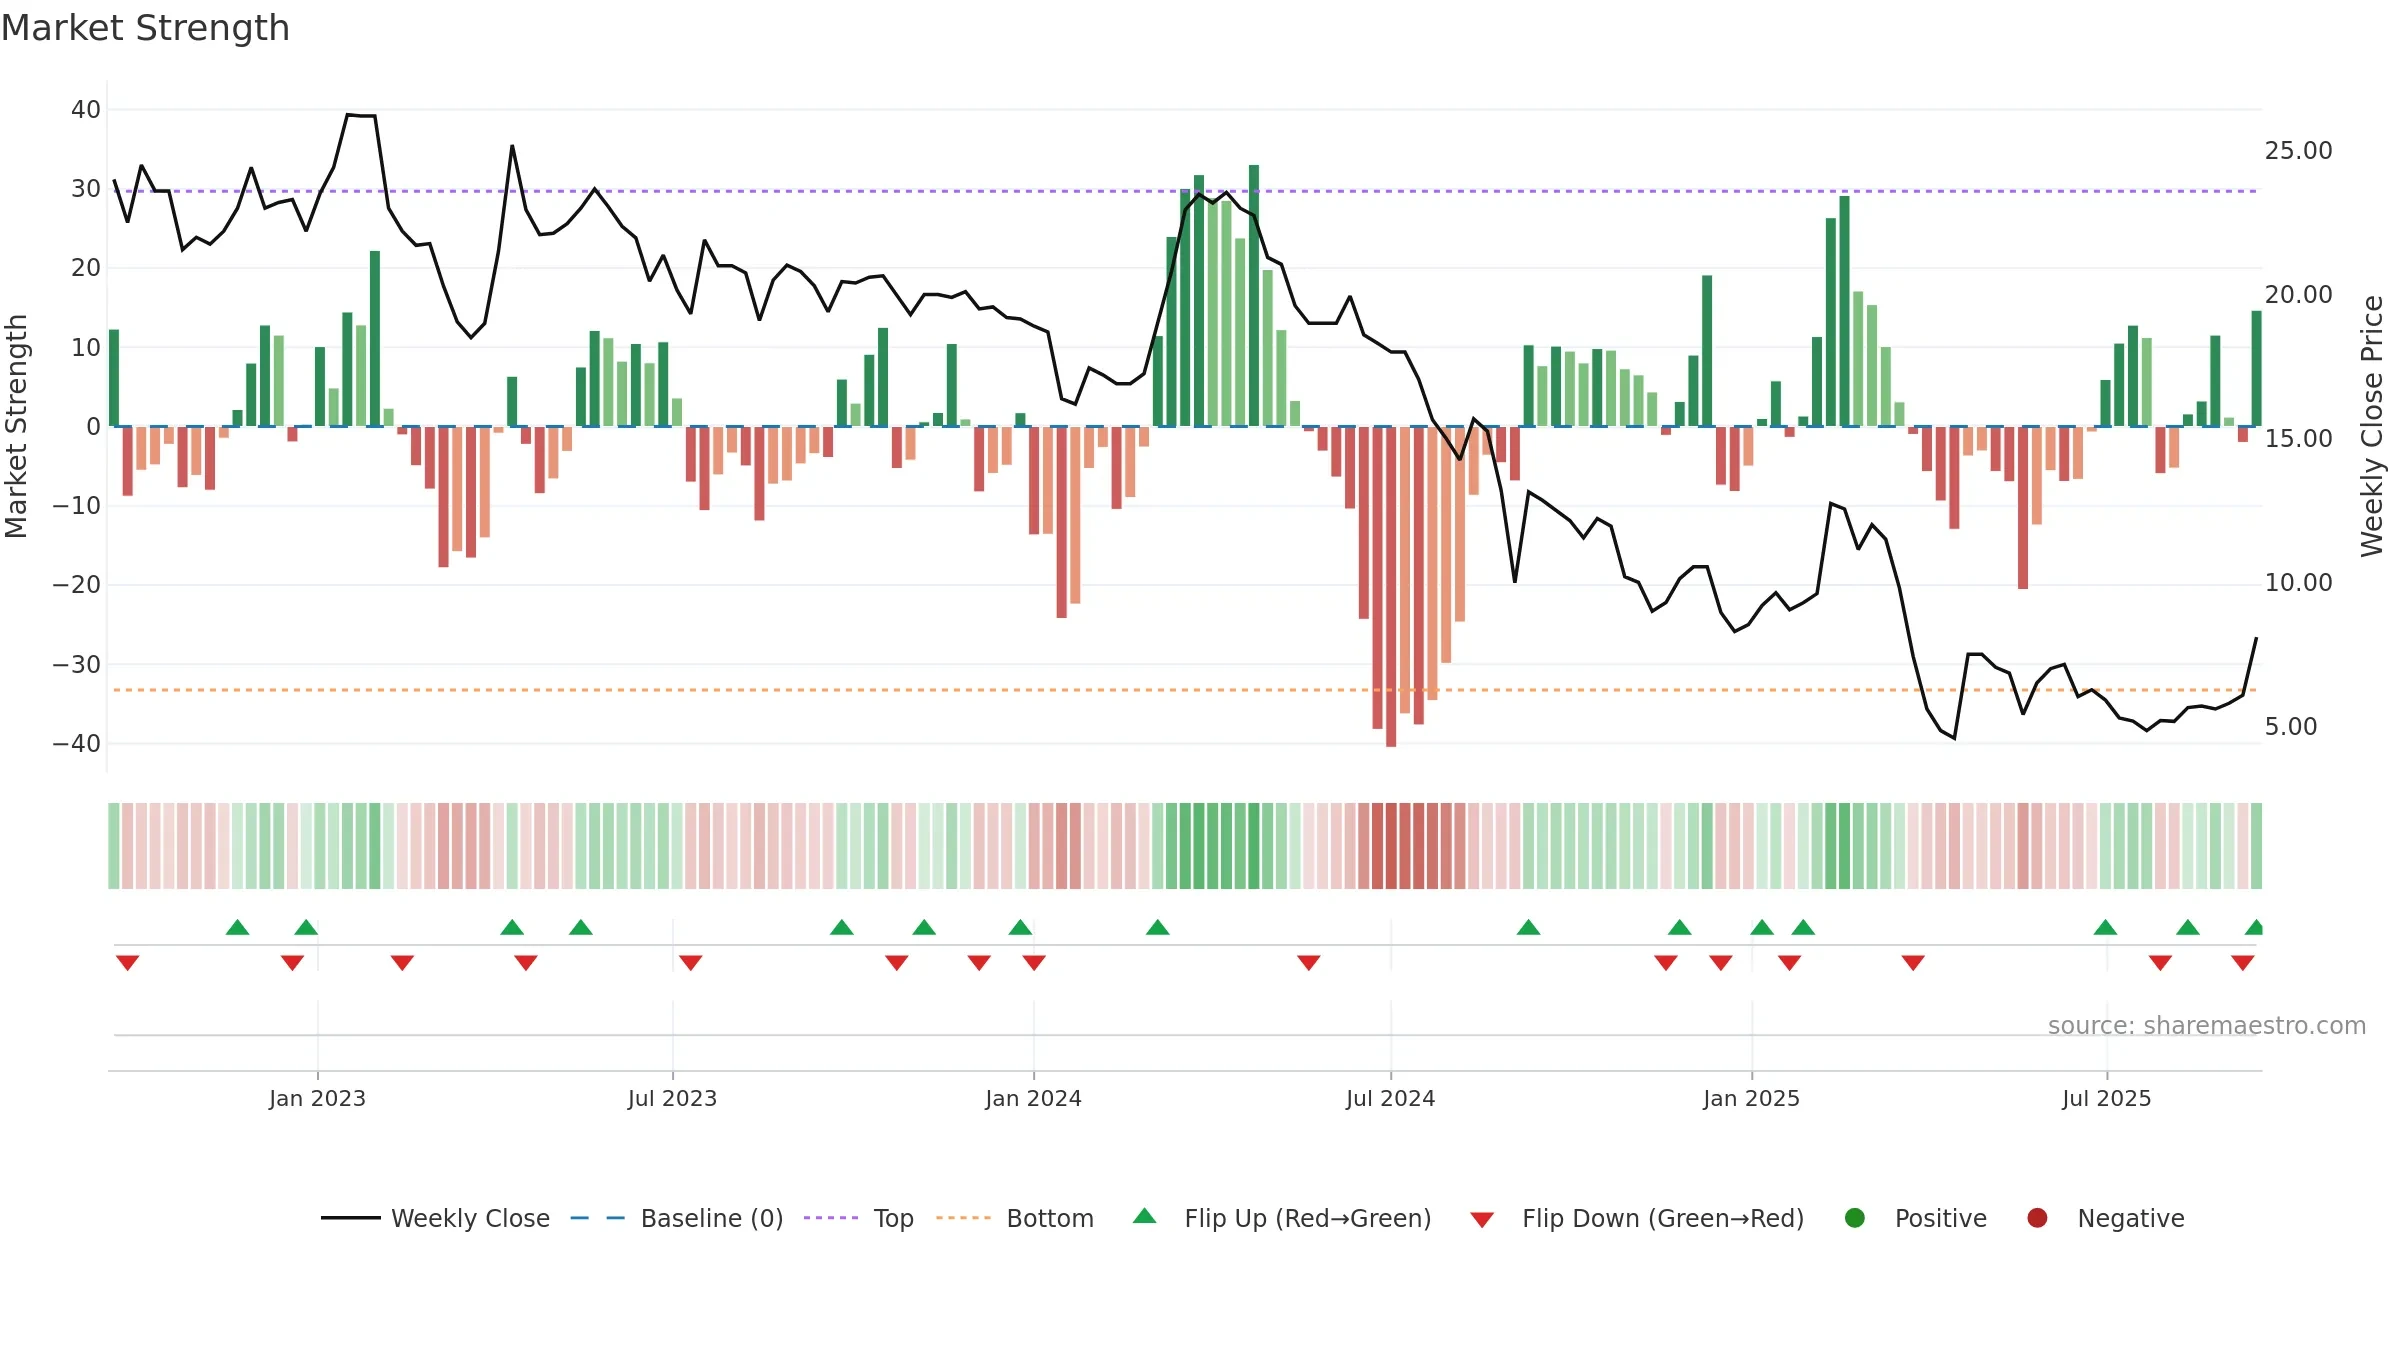Toggle the Flip Up (Red→Green) legend entry

pos(1282,1218)
